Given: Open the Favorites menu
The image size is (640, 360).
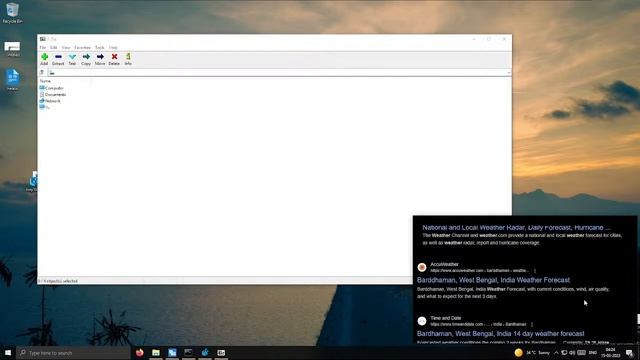Looking at the screenshot, I should (82, 48).
